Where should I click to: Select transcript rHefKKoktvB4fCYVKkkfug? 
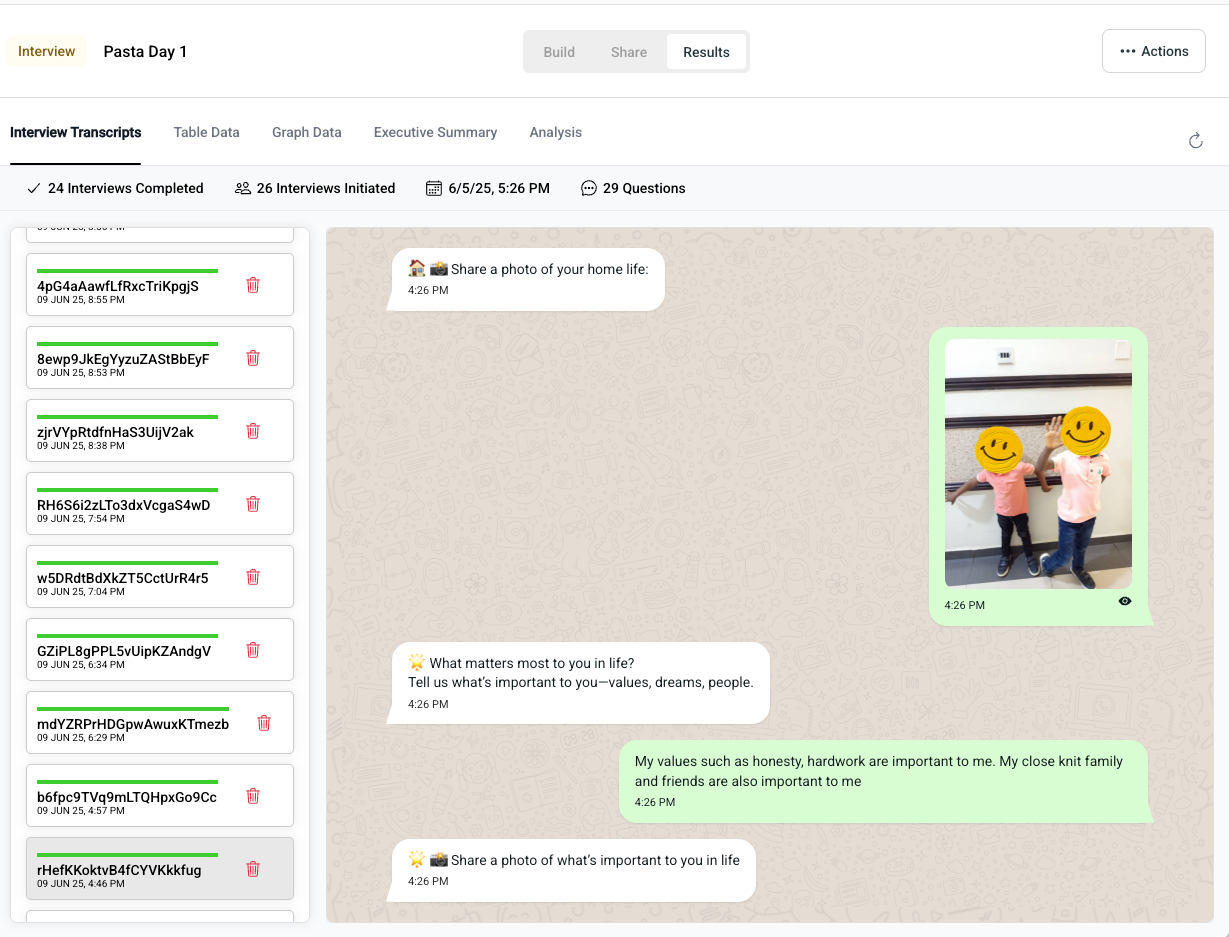pos(160,869)
